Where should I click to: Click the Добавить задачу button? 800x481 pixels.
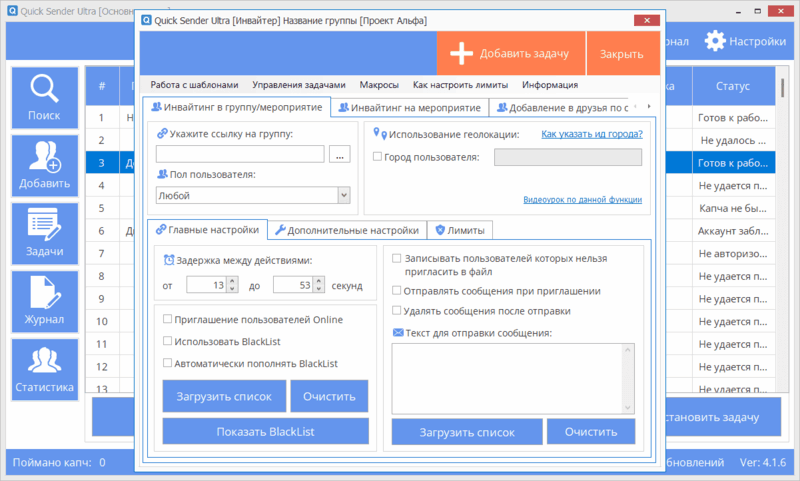click(x=511, y=54)
